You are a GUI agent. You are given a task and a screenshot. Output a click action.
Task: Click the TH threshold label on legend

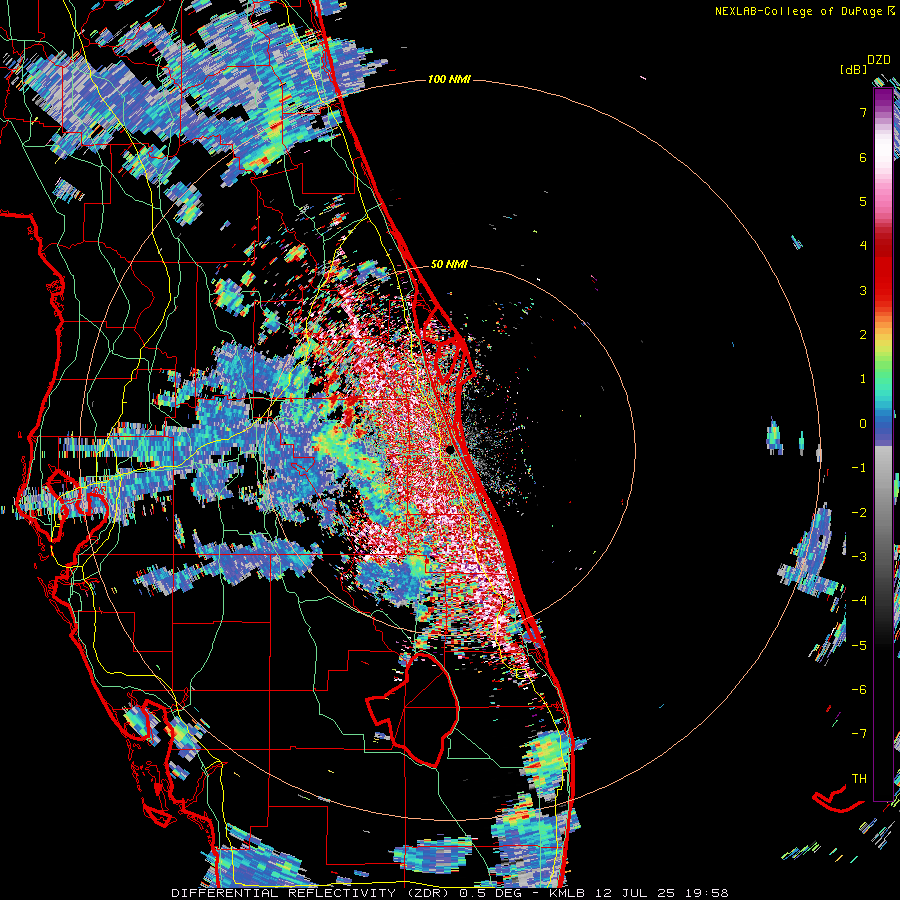[x=859, y=778]
